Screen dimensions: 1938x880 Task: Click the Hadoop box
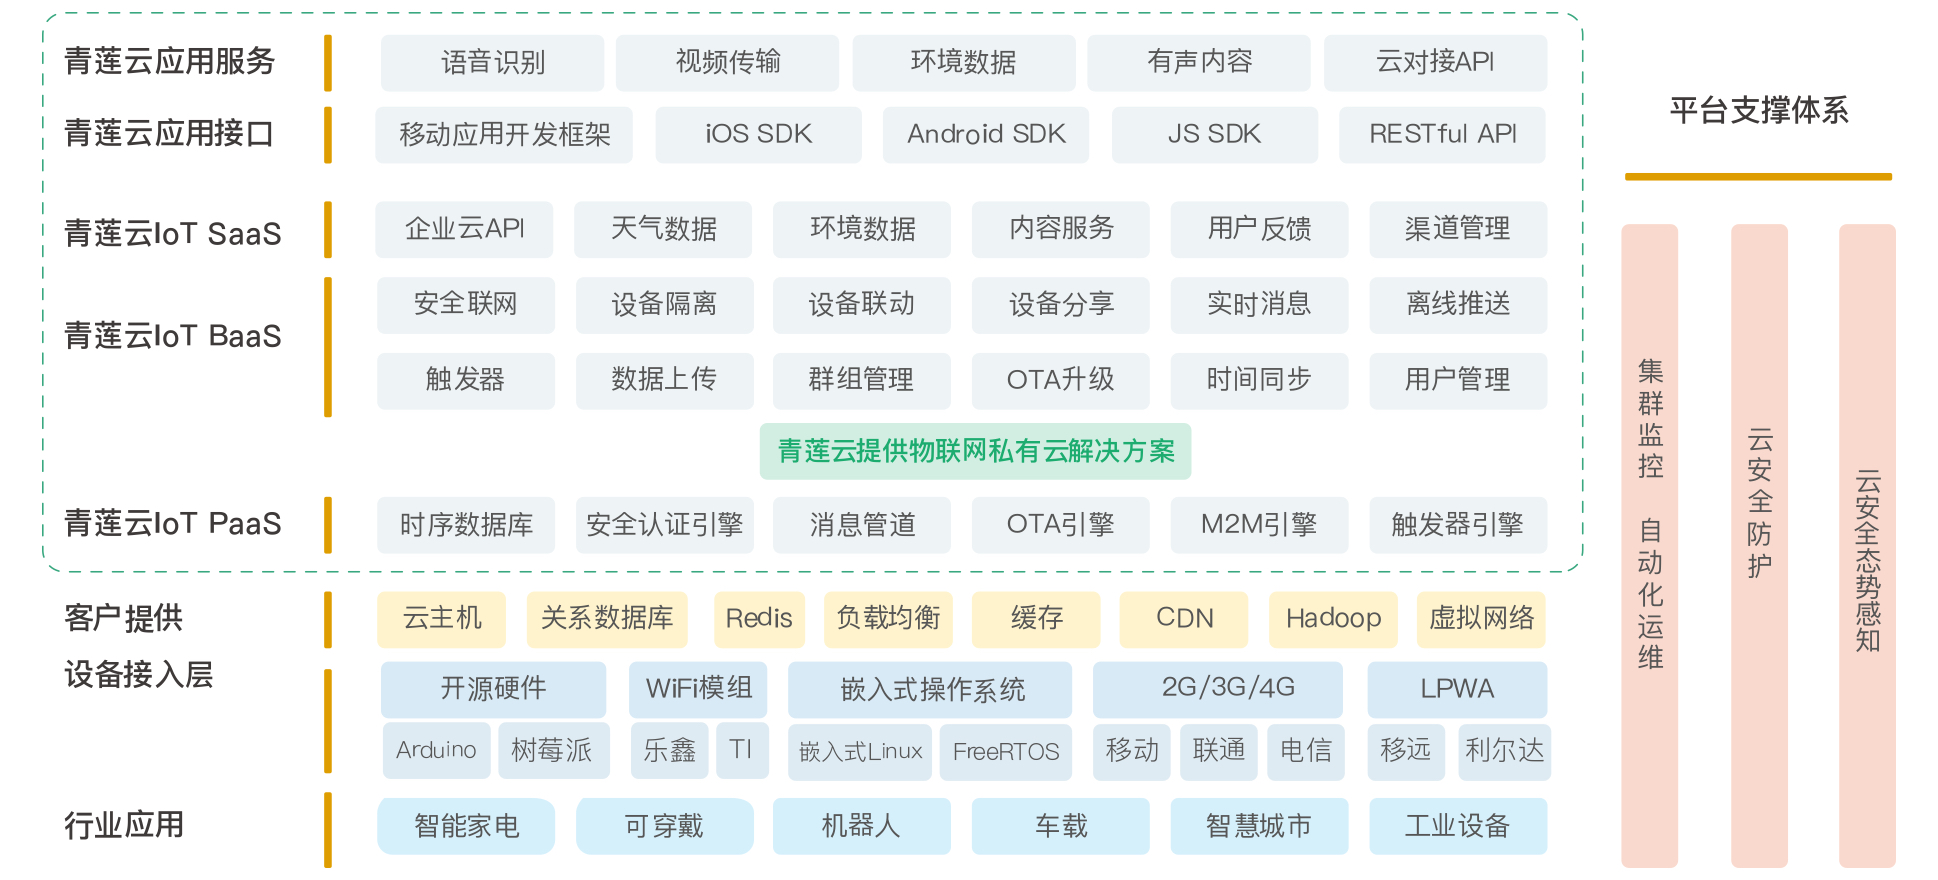click(1333, 619)
